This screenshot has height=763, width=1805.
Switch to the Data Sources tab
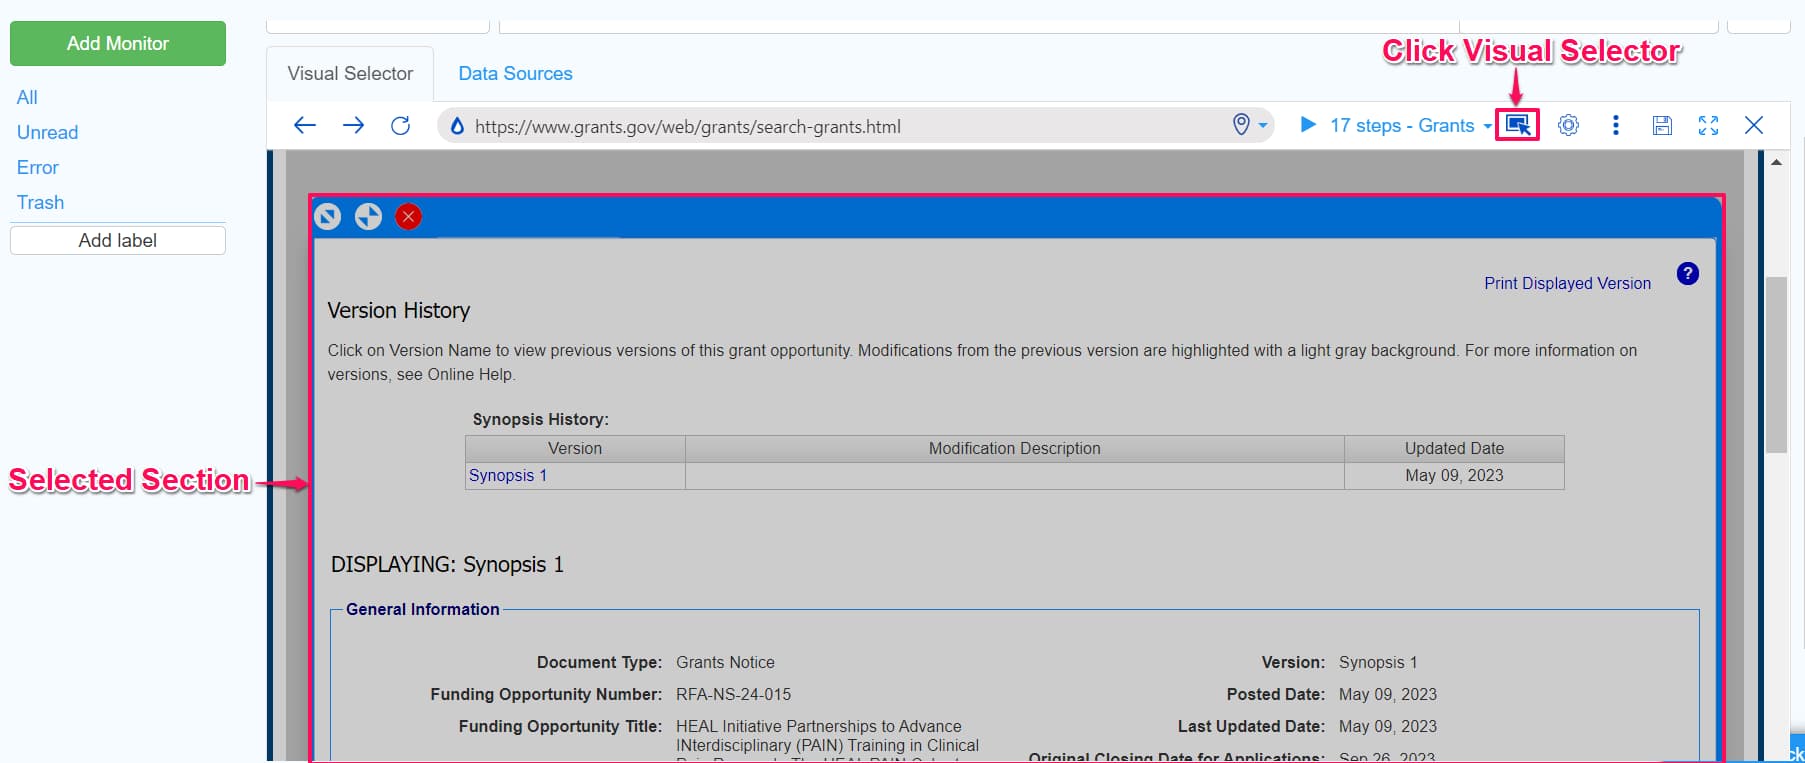pos(515,74)
